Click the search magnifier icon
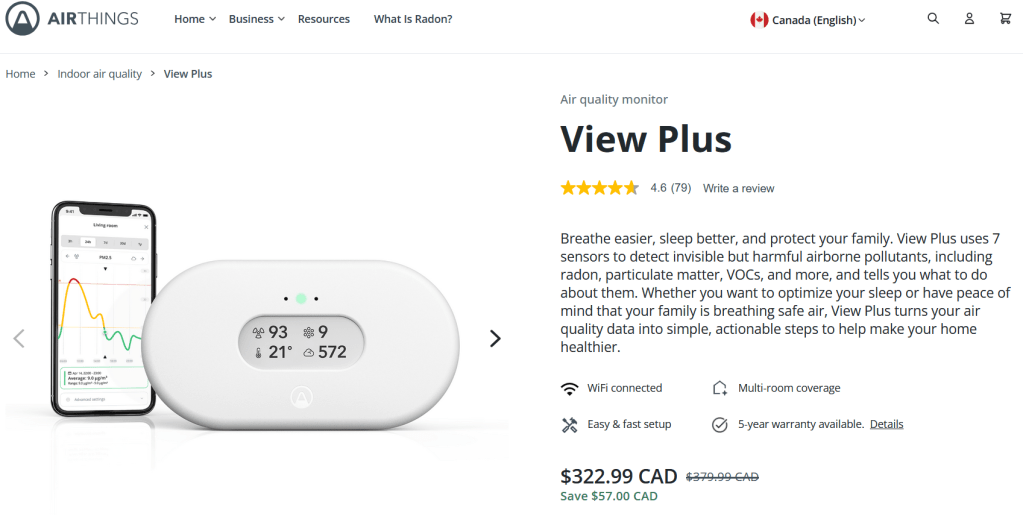The image size is (1023, 516). pyautogui.click(x=933, y=18)
